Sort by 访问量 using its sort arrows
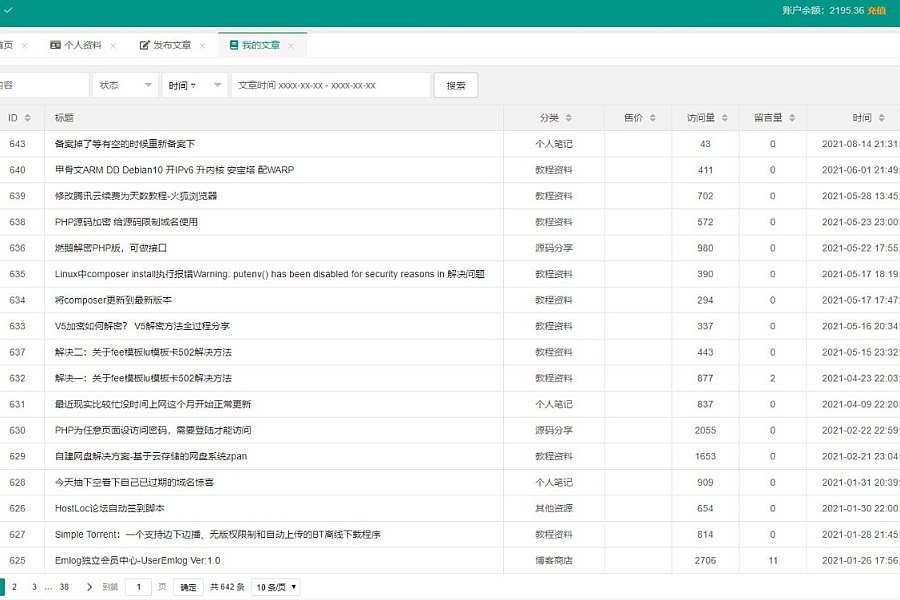The width and height of the screenshot is (900, 600). 724,118
